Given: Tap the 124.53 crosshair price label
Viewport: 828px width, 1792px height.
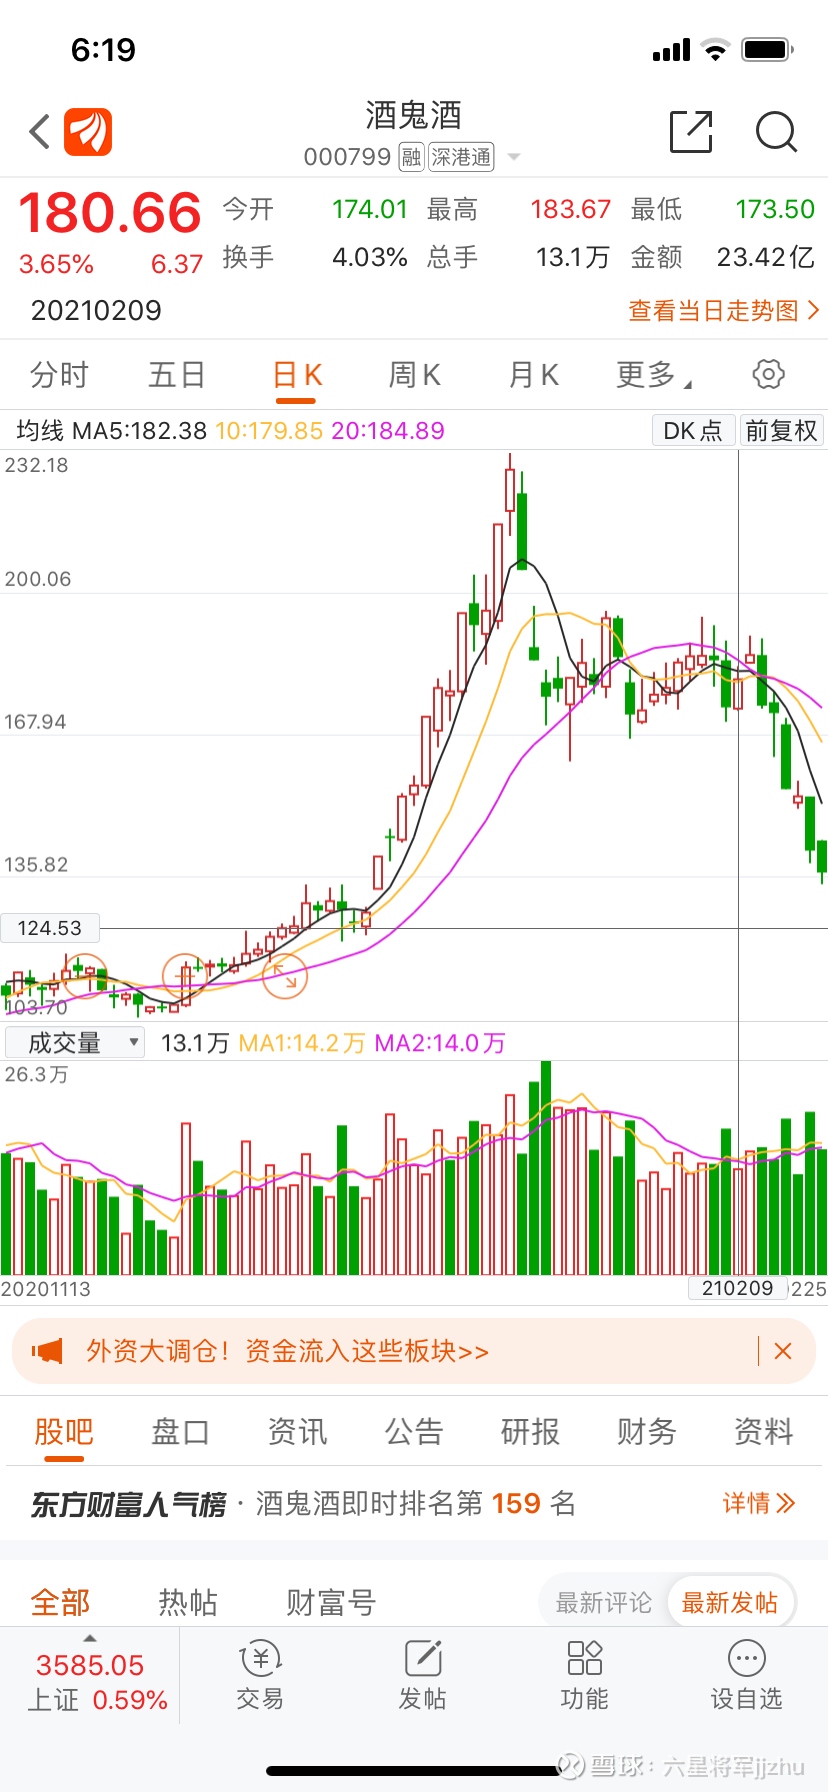Looking at the screenshot, I should point(50,928).
